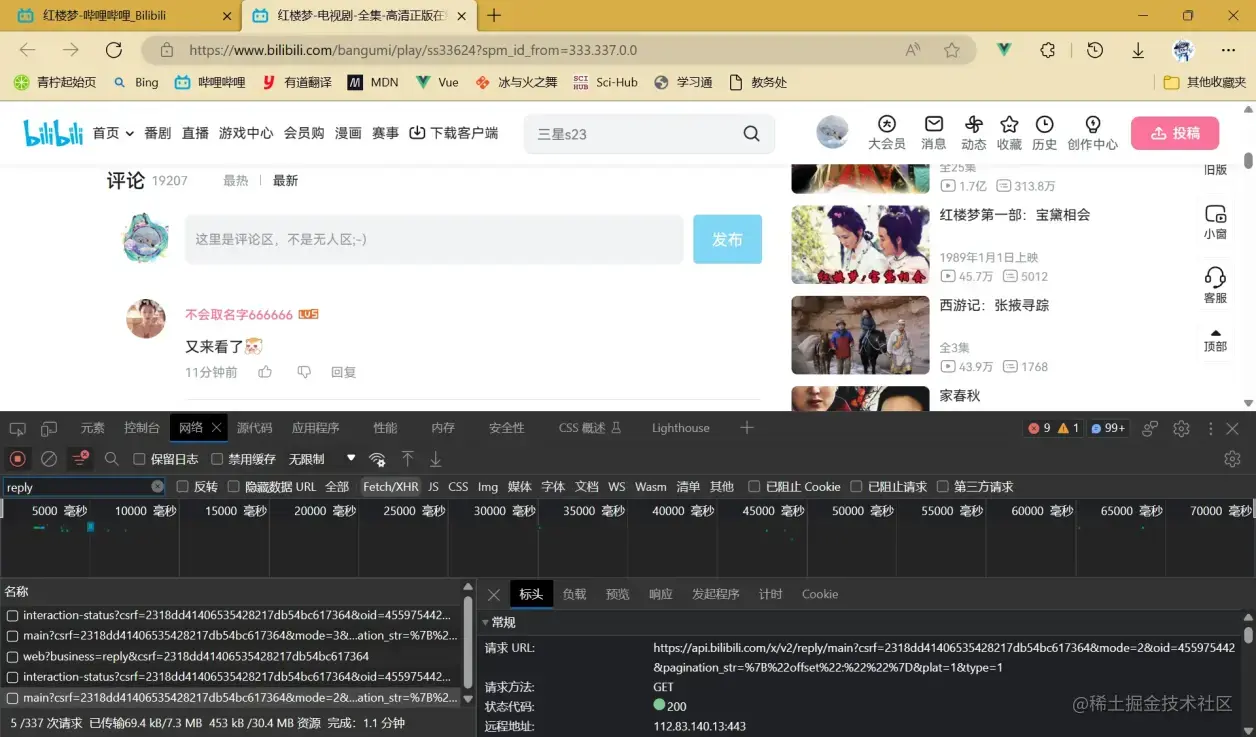The width and height of the screenshot is (1256, 737).
Task: Check 已阻止 Cookie checkbox
Action: 754,487
